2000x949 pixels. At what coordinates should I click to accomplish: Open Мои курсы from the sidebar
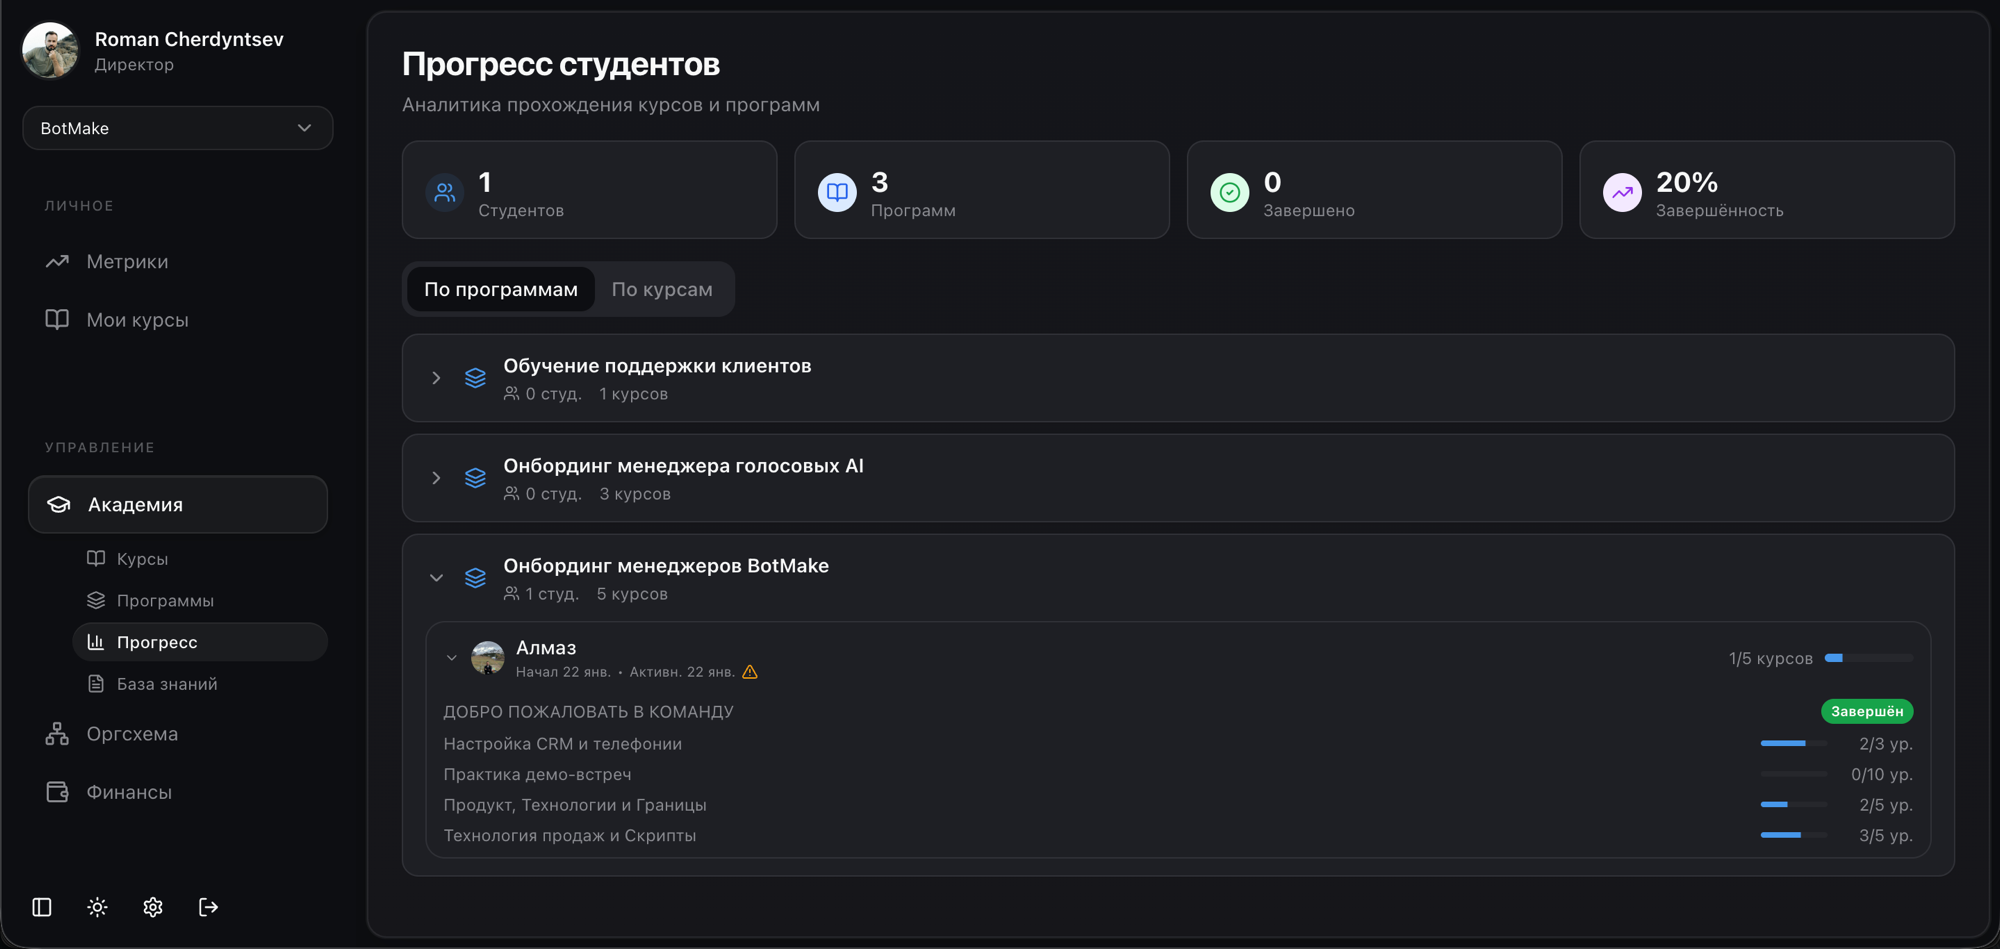[x=57, y=319]
